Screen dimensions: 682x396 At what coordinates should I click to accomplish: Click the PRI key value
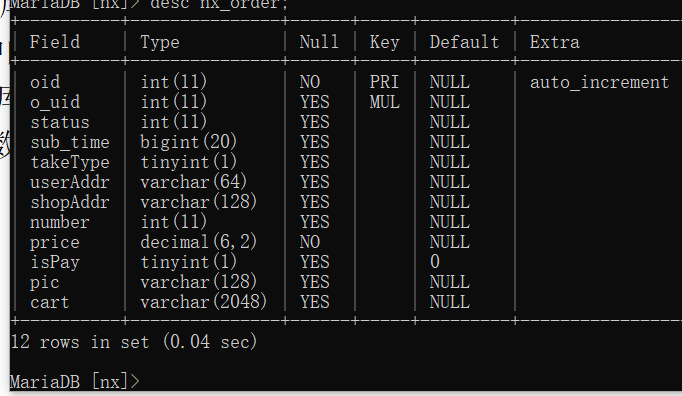coord(384,82)
